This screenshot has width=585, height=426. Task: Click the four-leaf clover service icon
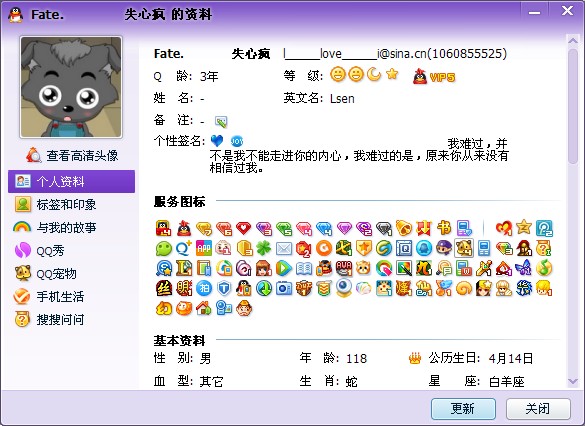(264, 248)
